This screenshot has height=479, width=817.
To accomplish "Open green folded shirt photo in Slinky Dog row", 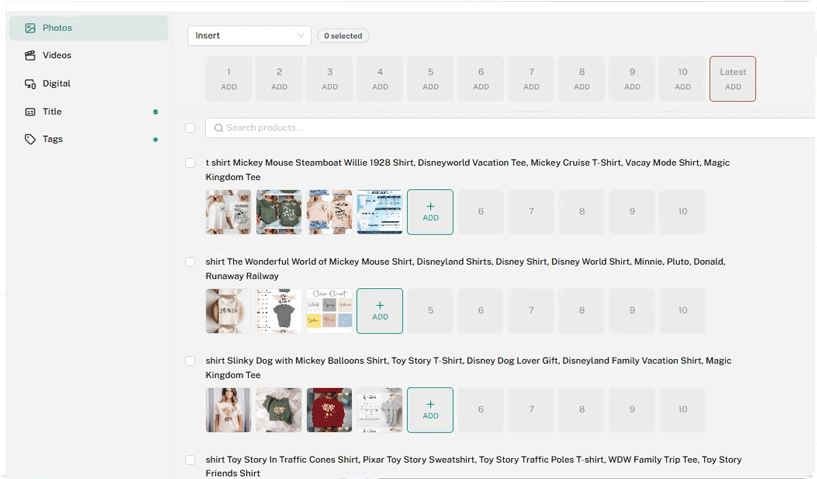I will (x=279, y=410).
